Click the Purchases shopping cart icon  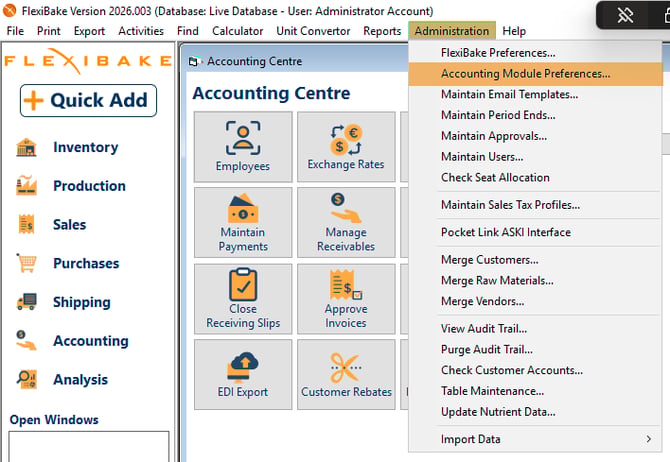pyautogui.click(x=26, y=263)
